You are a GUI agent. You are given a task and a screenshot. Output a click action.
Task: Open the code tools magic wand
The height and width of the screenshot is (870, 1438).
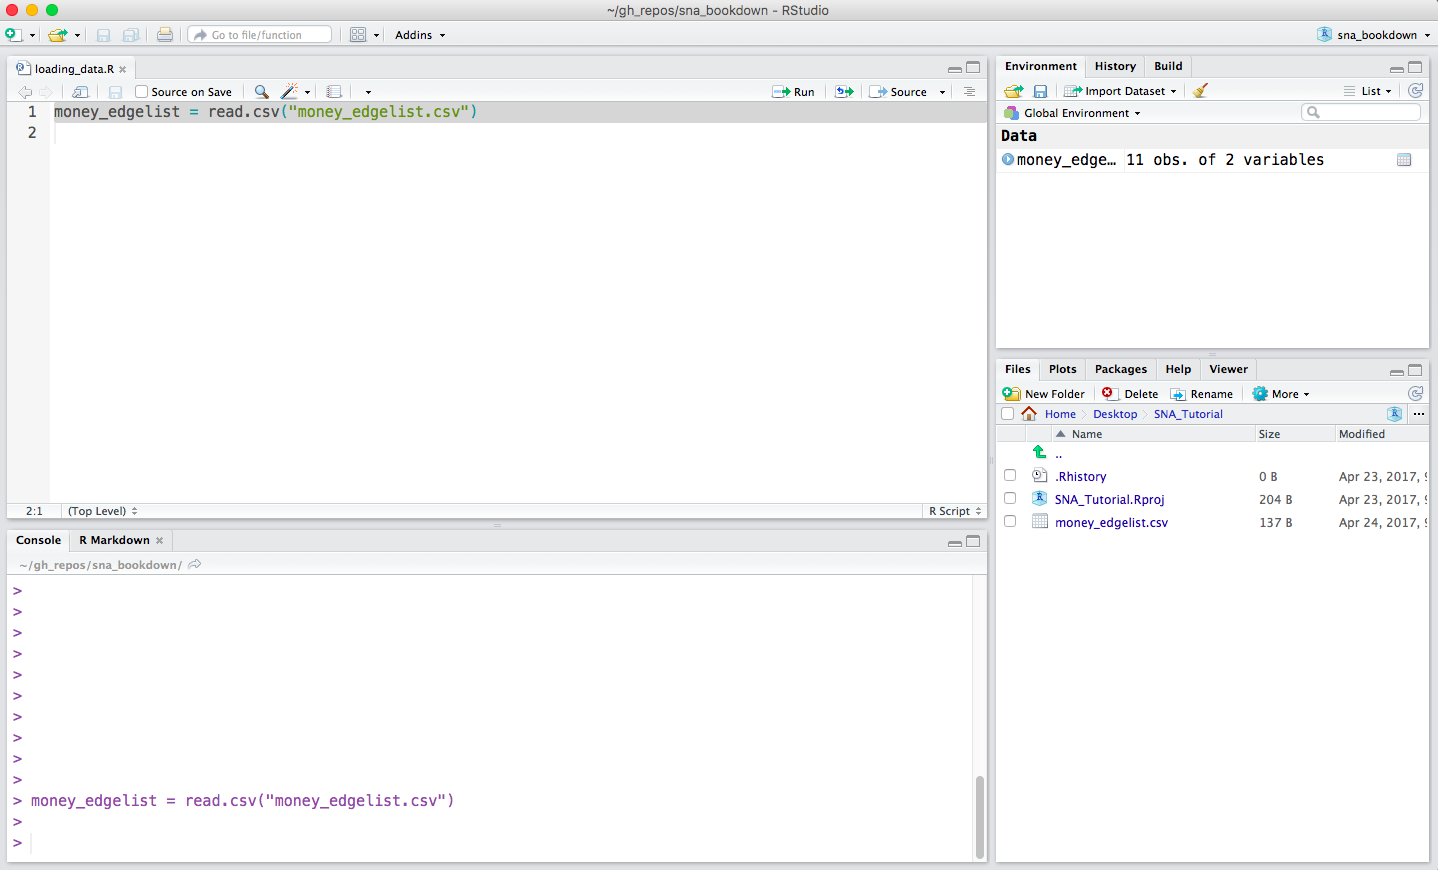coord(290,92)
